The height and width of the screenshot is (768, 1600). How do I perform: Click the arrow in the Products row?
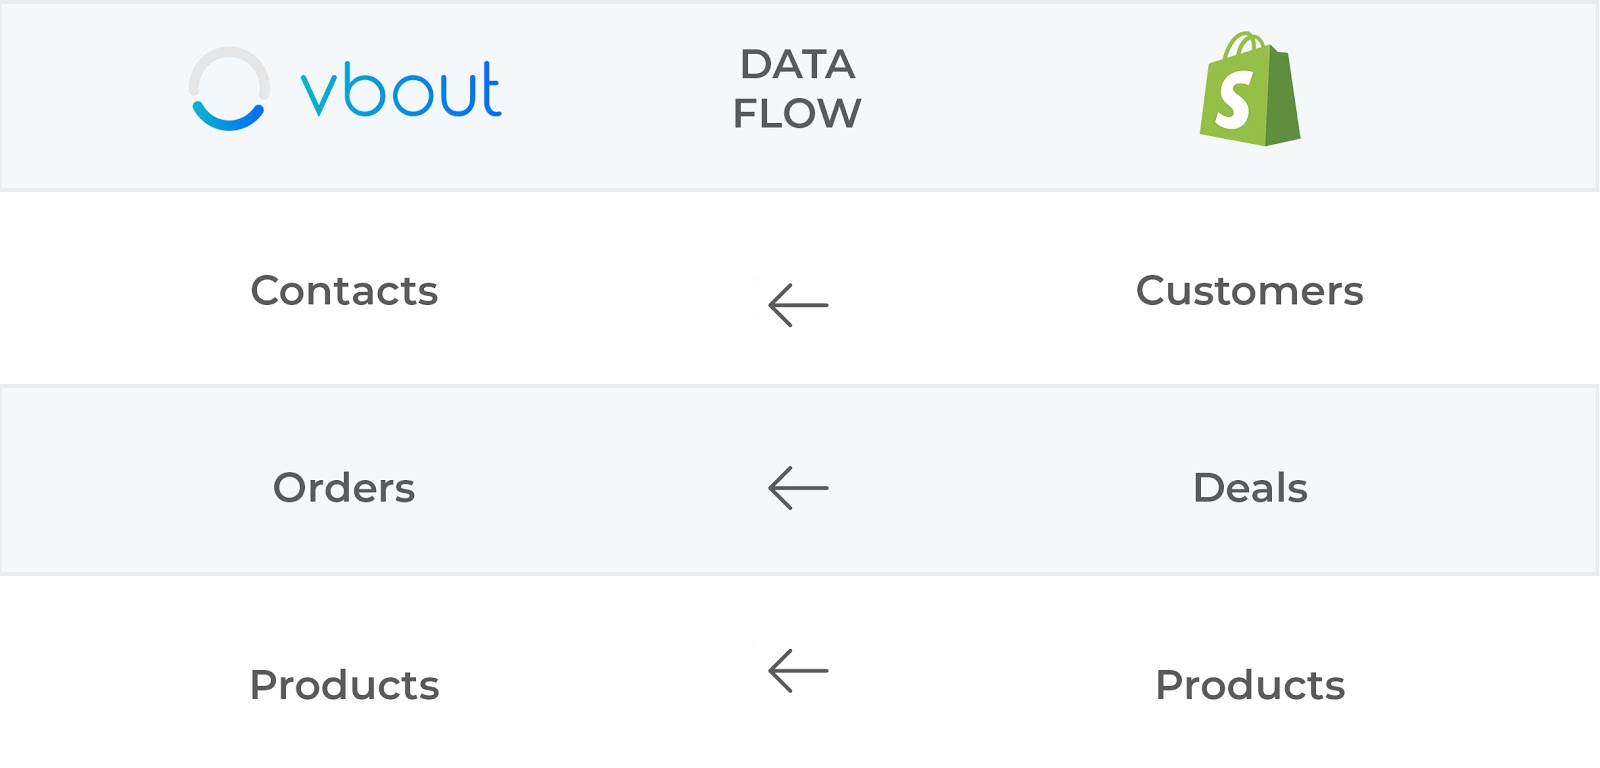click(x=798, y=671)
